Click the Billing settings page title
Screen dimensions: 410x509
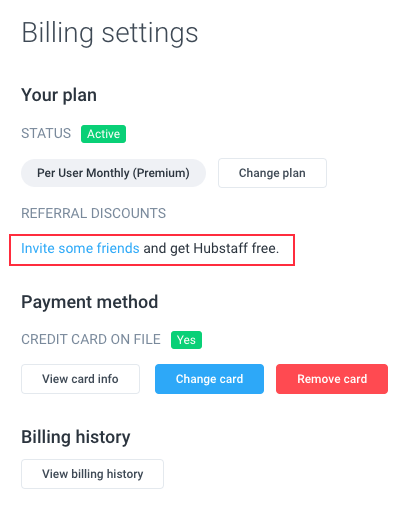pos(110,33)
